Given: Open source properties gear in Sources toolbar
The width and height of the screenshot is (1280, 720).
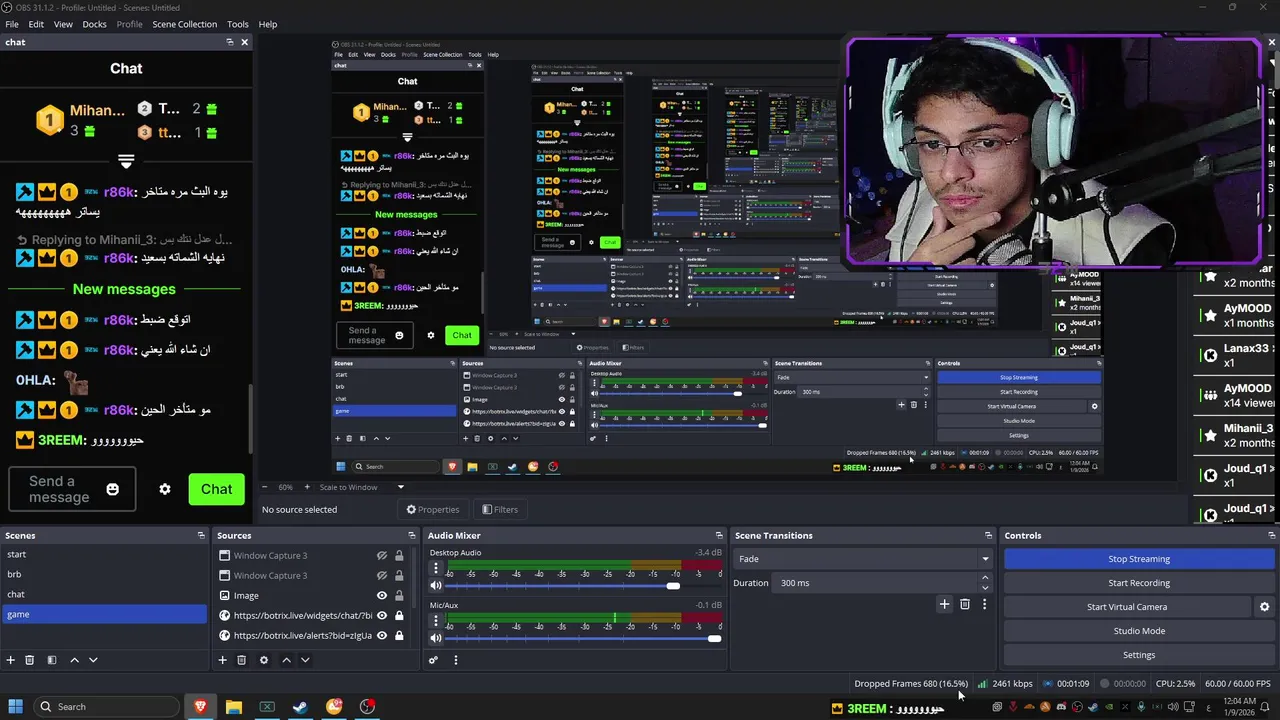Looking at the screenshot, I should 264,660.
